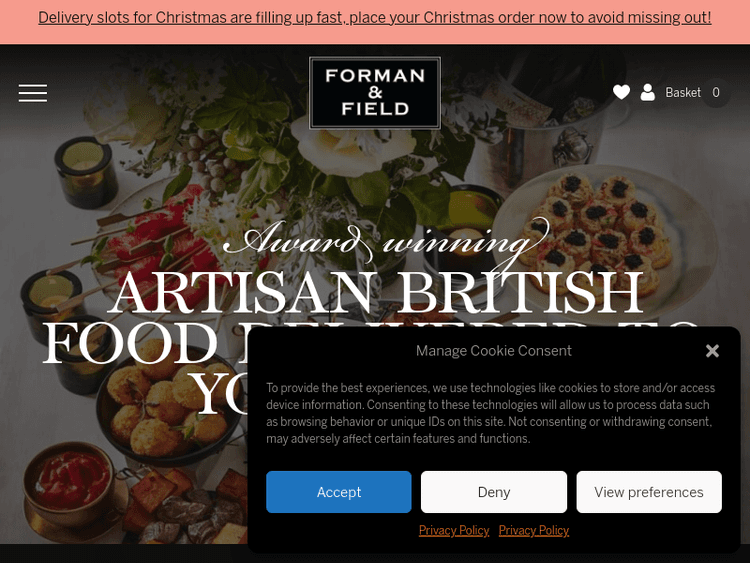Screen dimensions: 750x563
Task: Click the cookie consent description paragraph
Action: click(490, 413)
